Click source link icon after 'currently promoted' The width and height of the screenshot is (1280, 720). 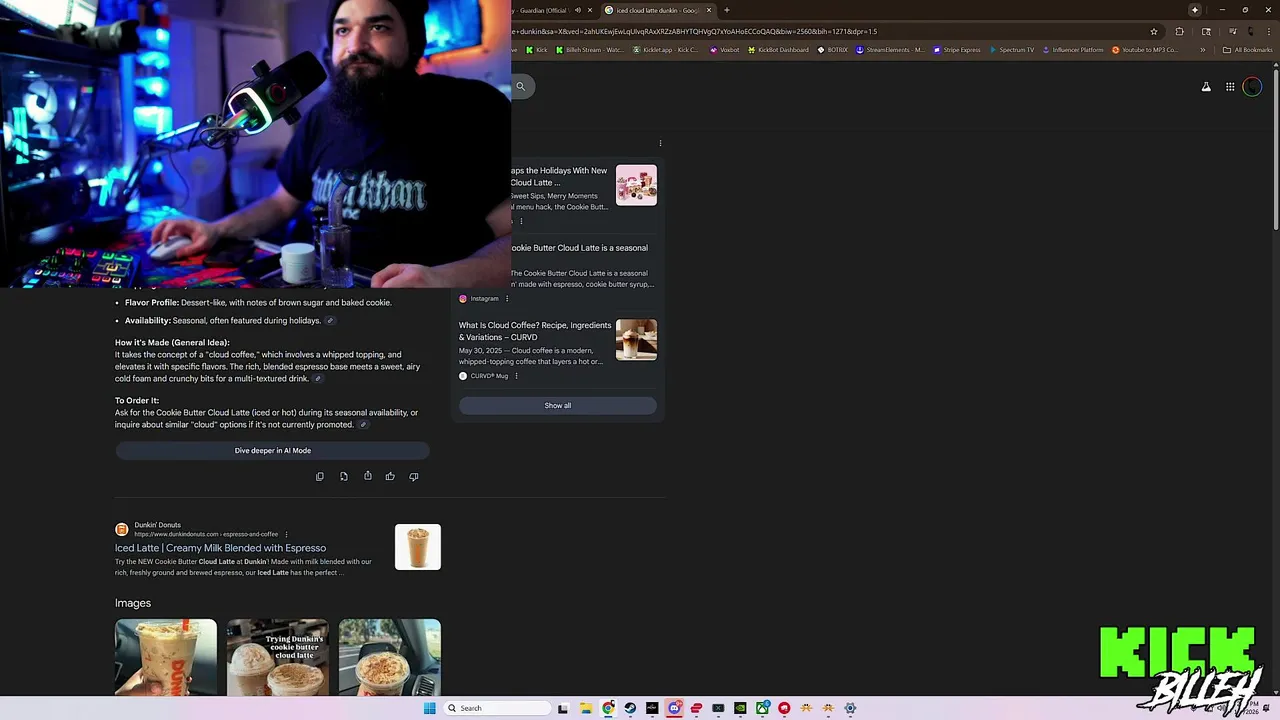[x=363, y=425]
